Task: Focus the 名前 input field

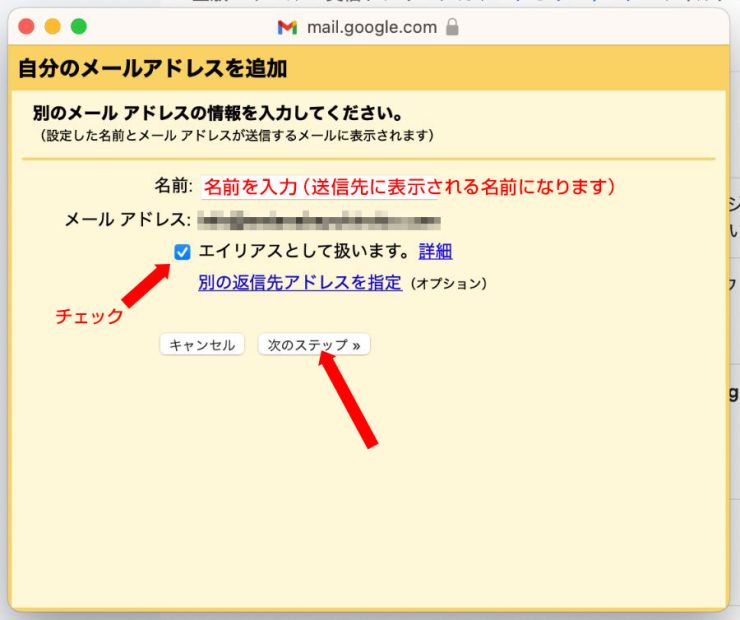Action: click(x=318, y=186)
